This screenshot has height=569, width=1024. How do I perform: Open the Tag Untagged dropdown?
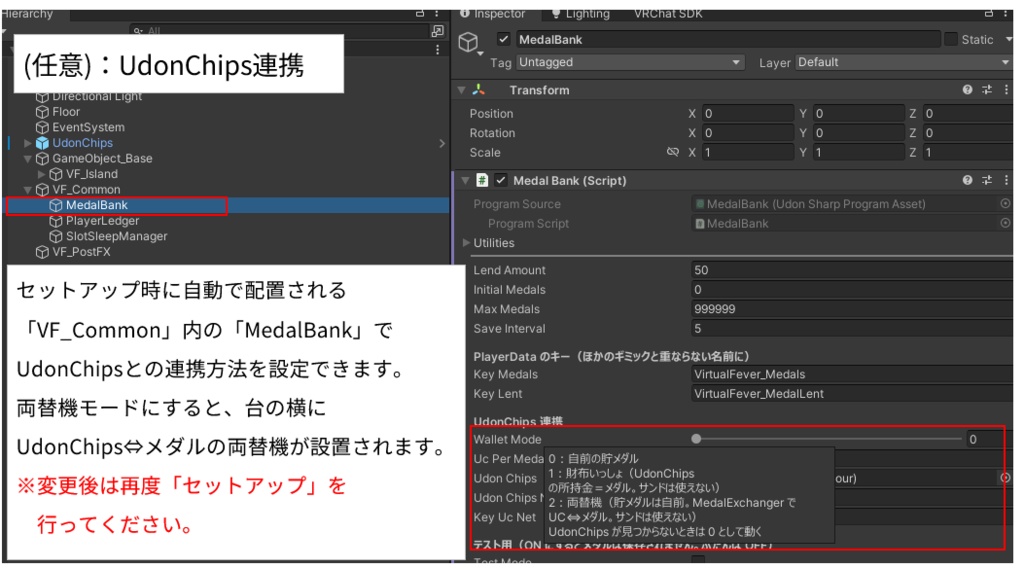[x=630, y=62]
